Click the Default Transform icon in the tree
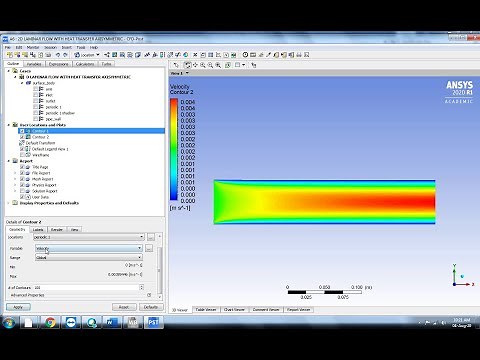480x360 pixels. (22, 143)
